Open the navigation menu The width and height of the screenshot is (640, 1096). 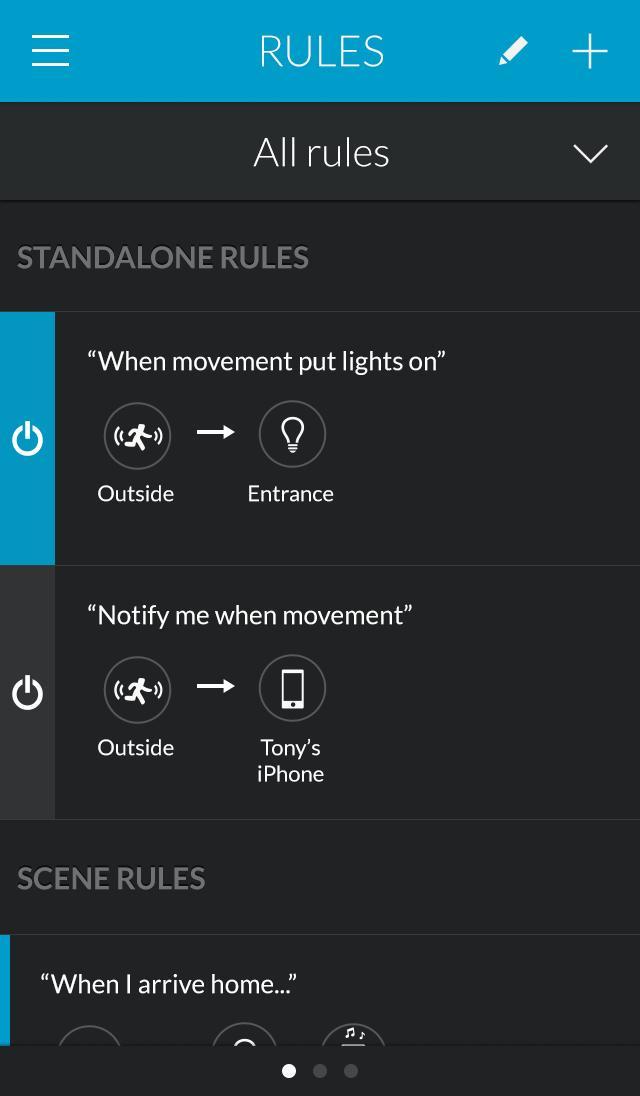click(x=49, y=50)
